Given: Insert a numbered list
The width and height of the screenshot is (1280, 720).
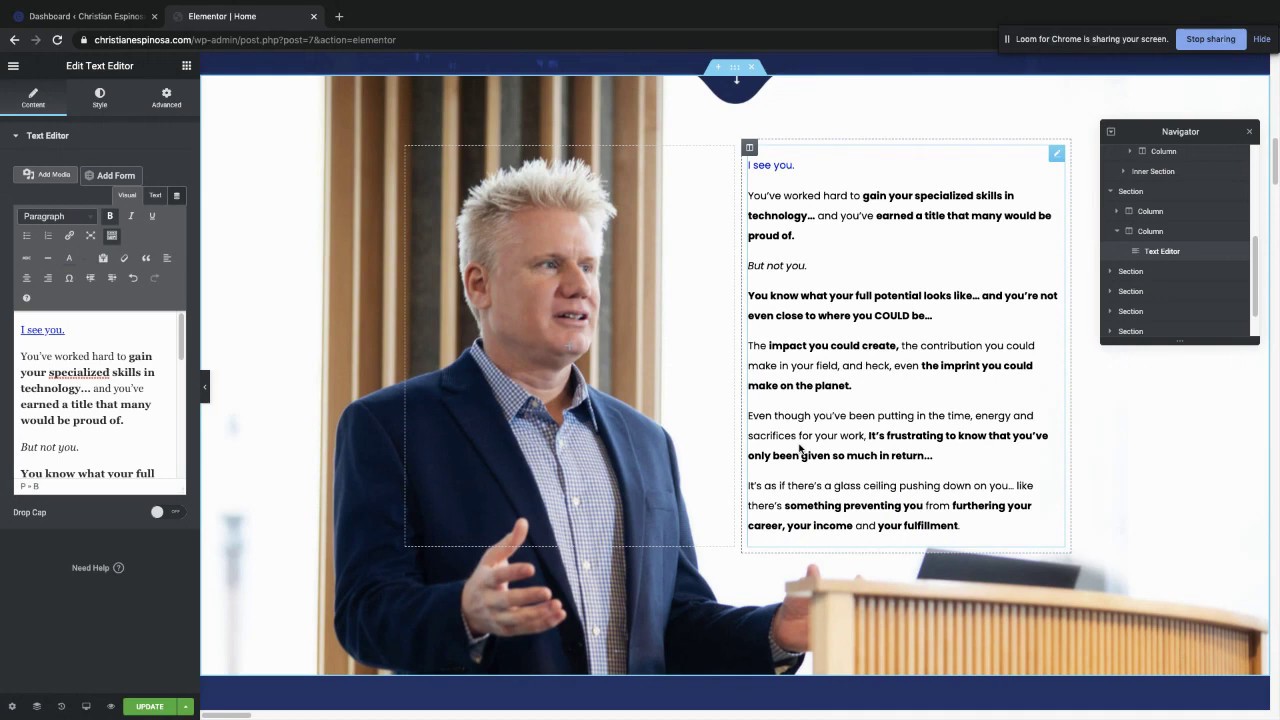Looking at the screenshot, I should [48, 236].
